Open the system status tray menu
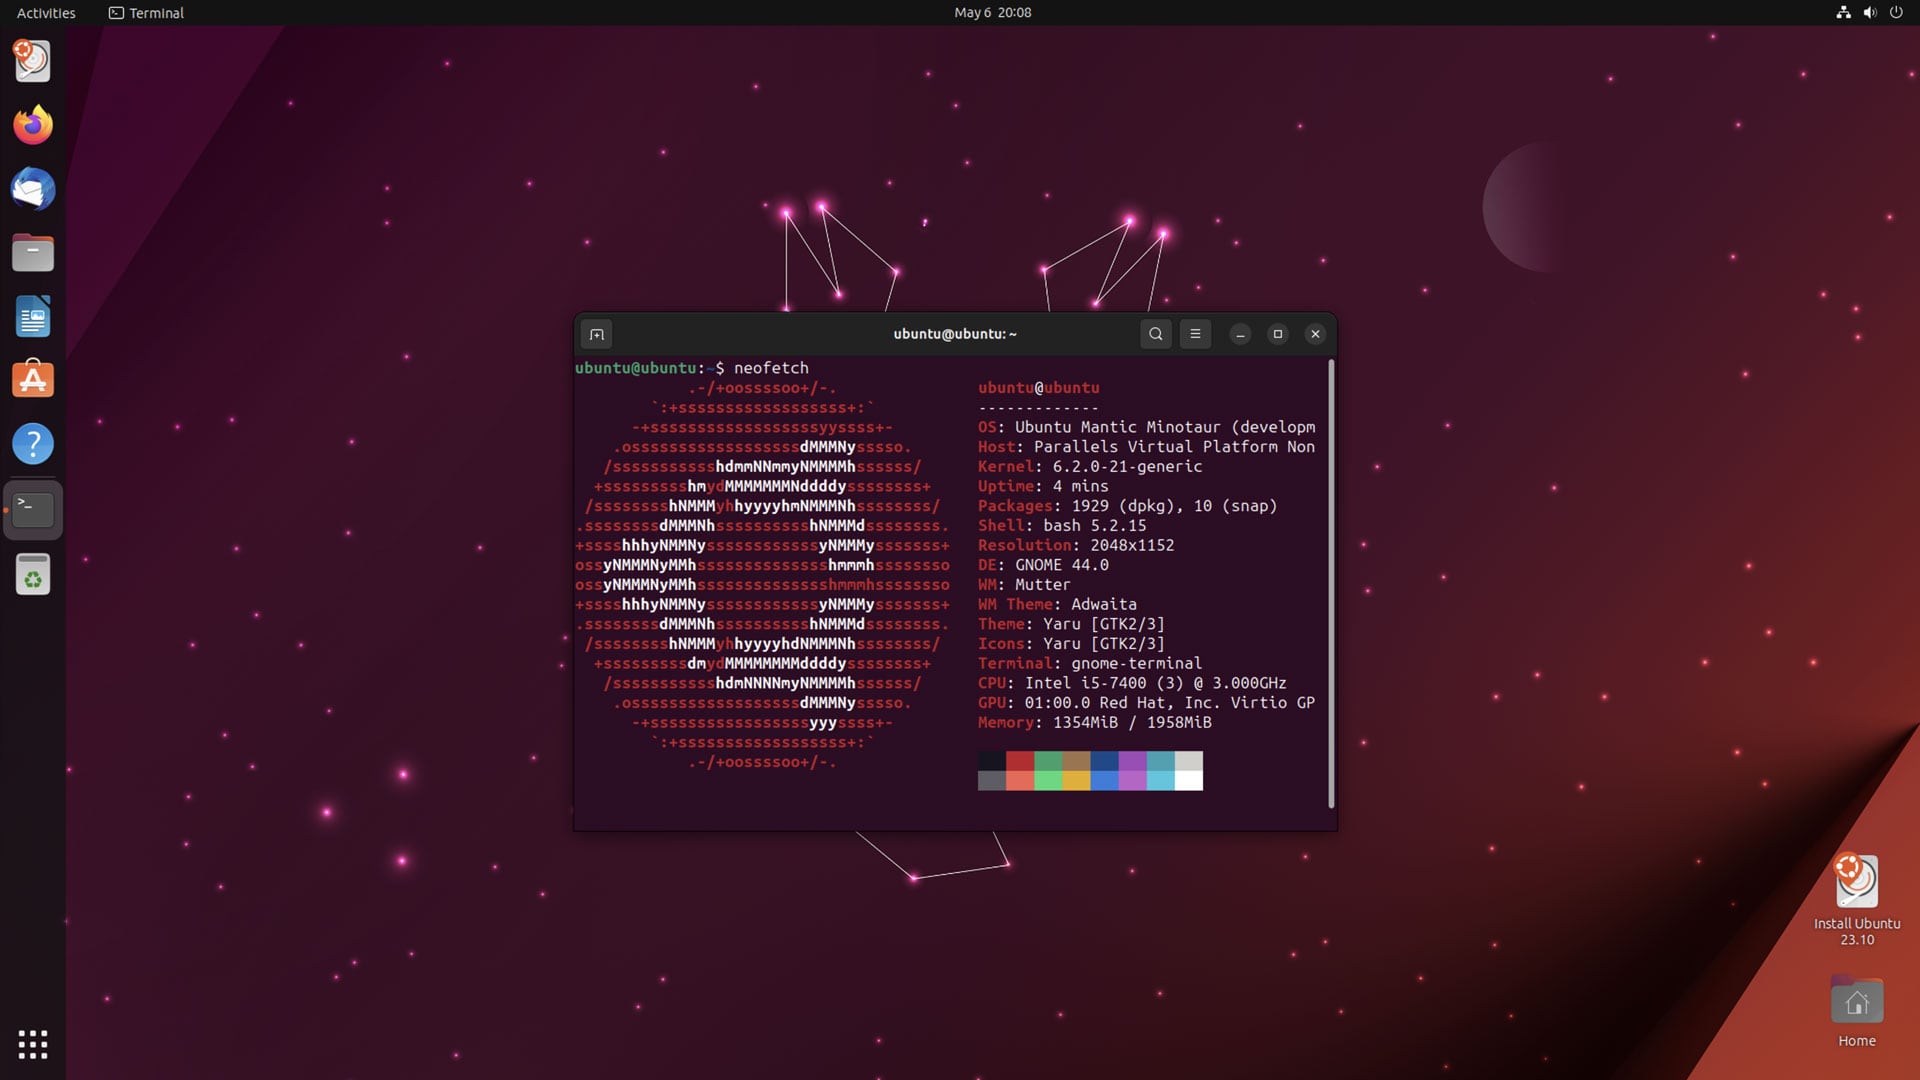This screenshot has height=1080, width=1920. (x=1868, y=13)
